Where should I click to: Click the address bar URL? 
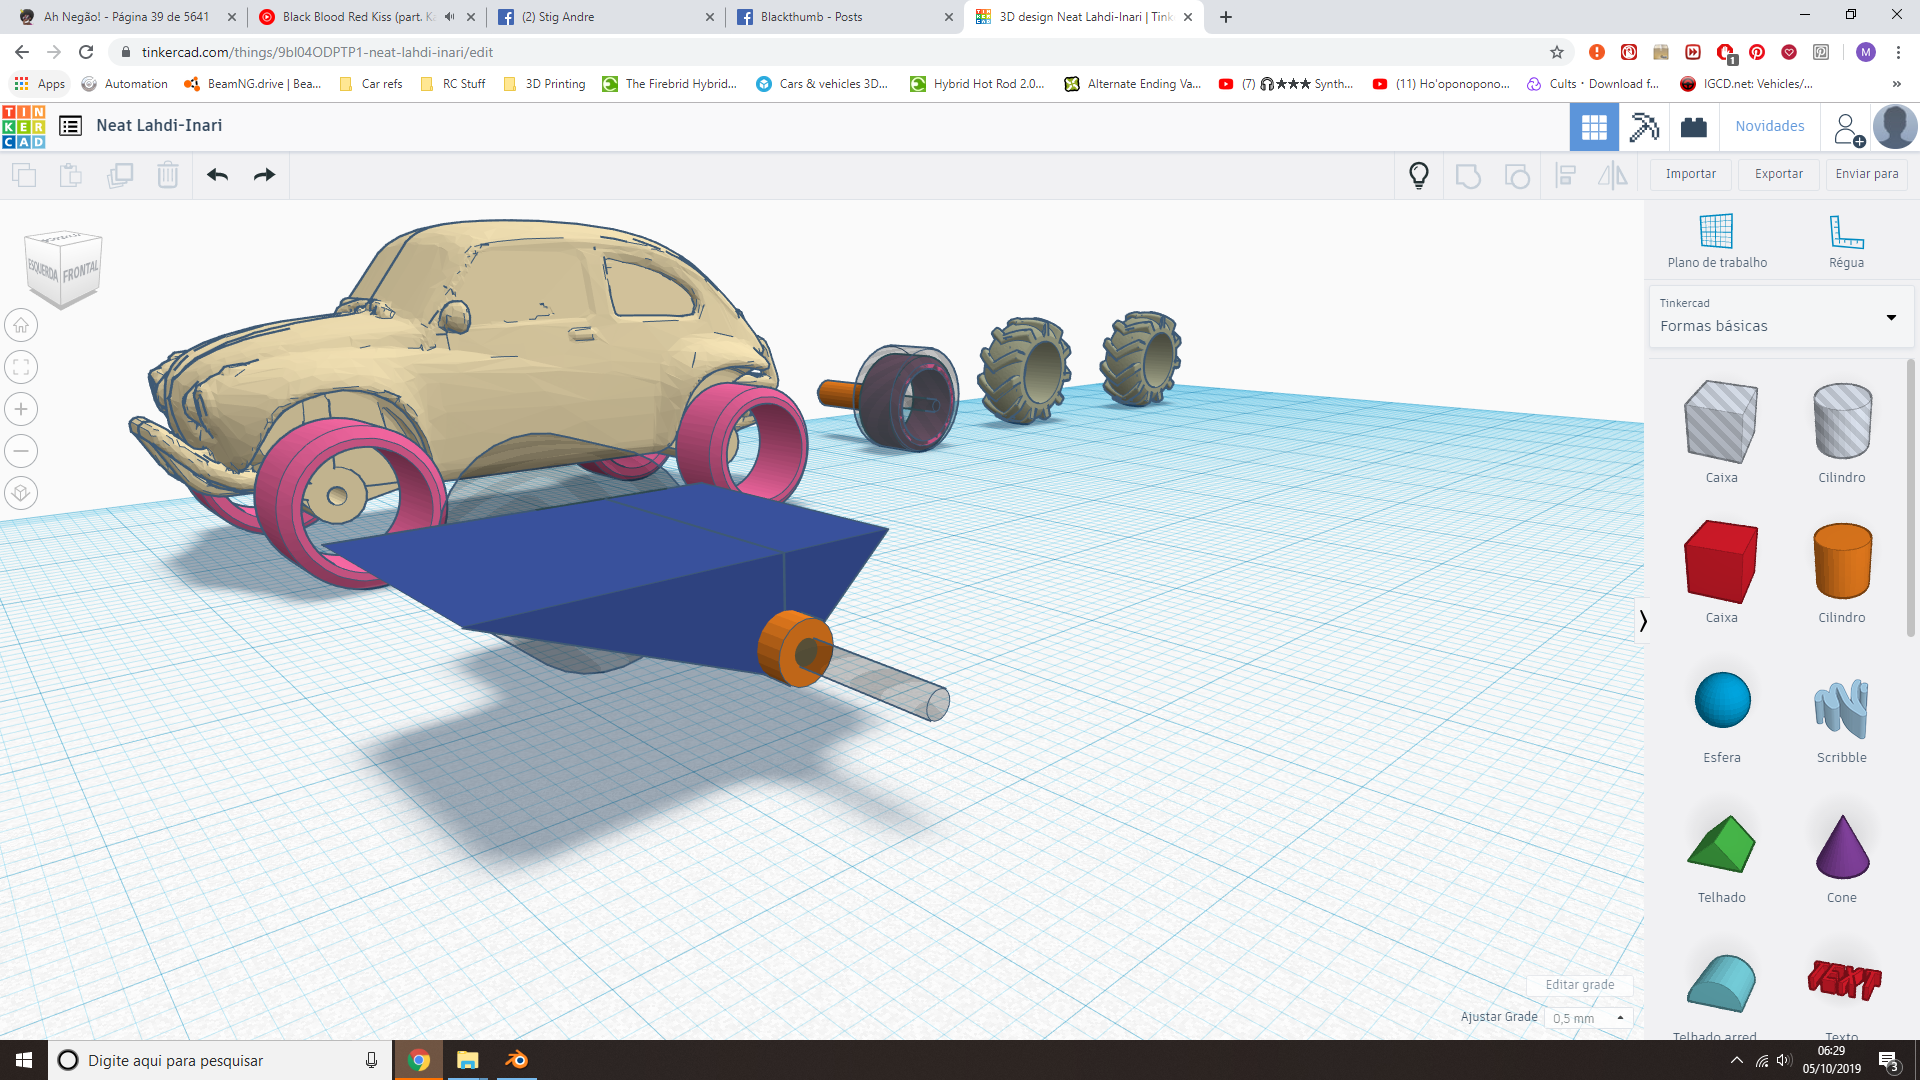(317, 52)
